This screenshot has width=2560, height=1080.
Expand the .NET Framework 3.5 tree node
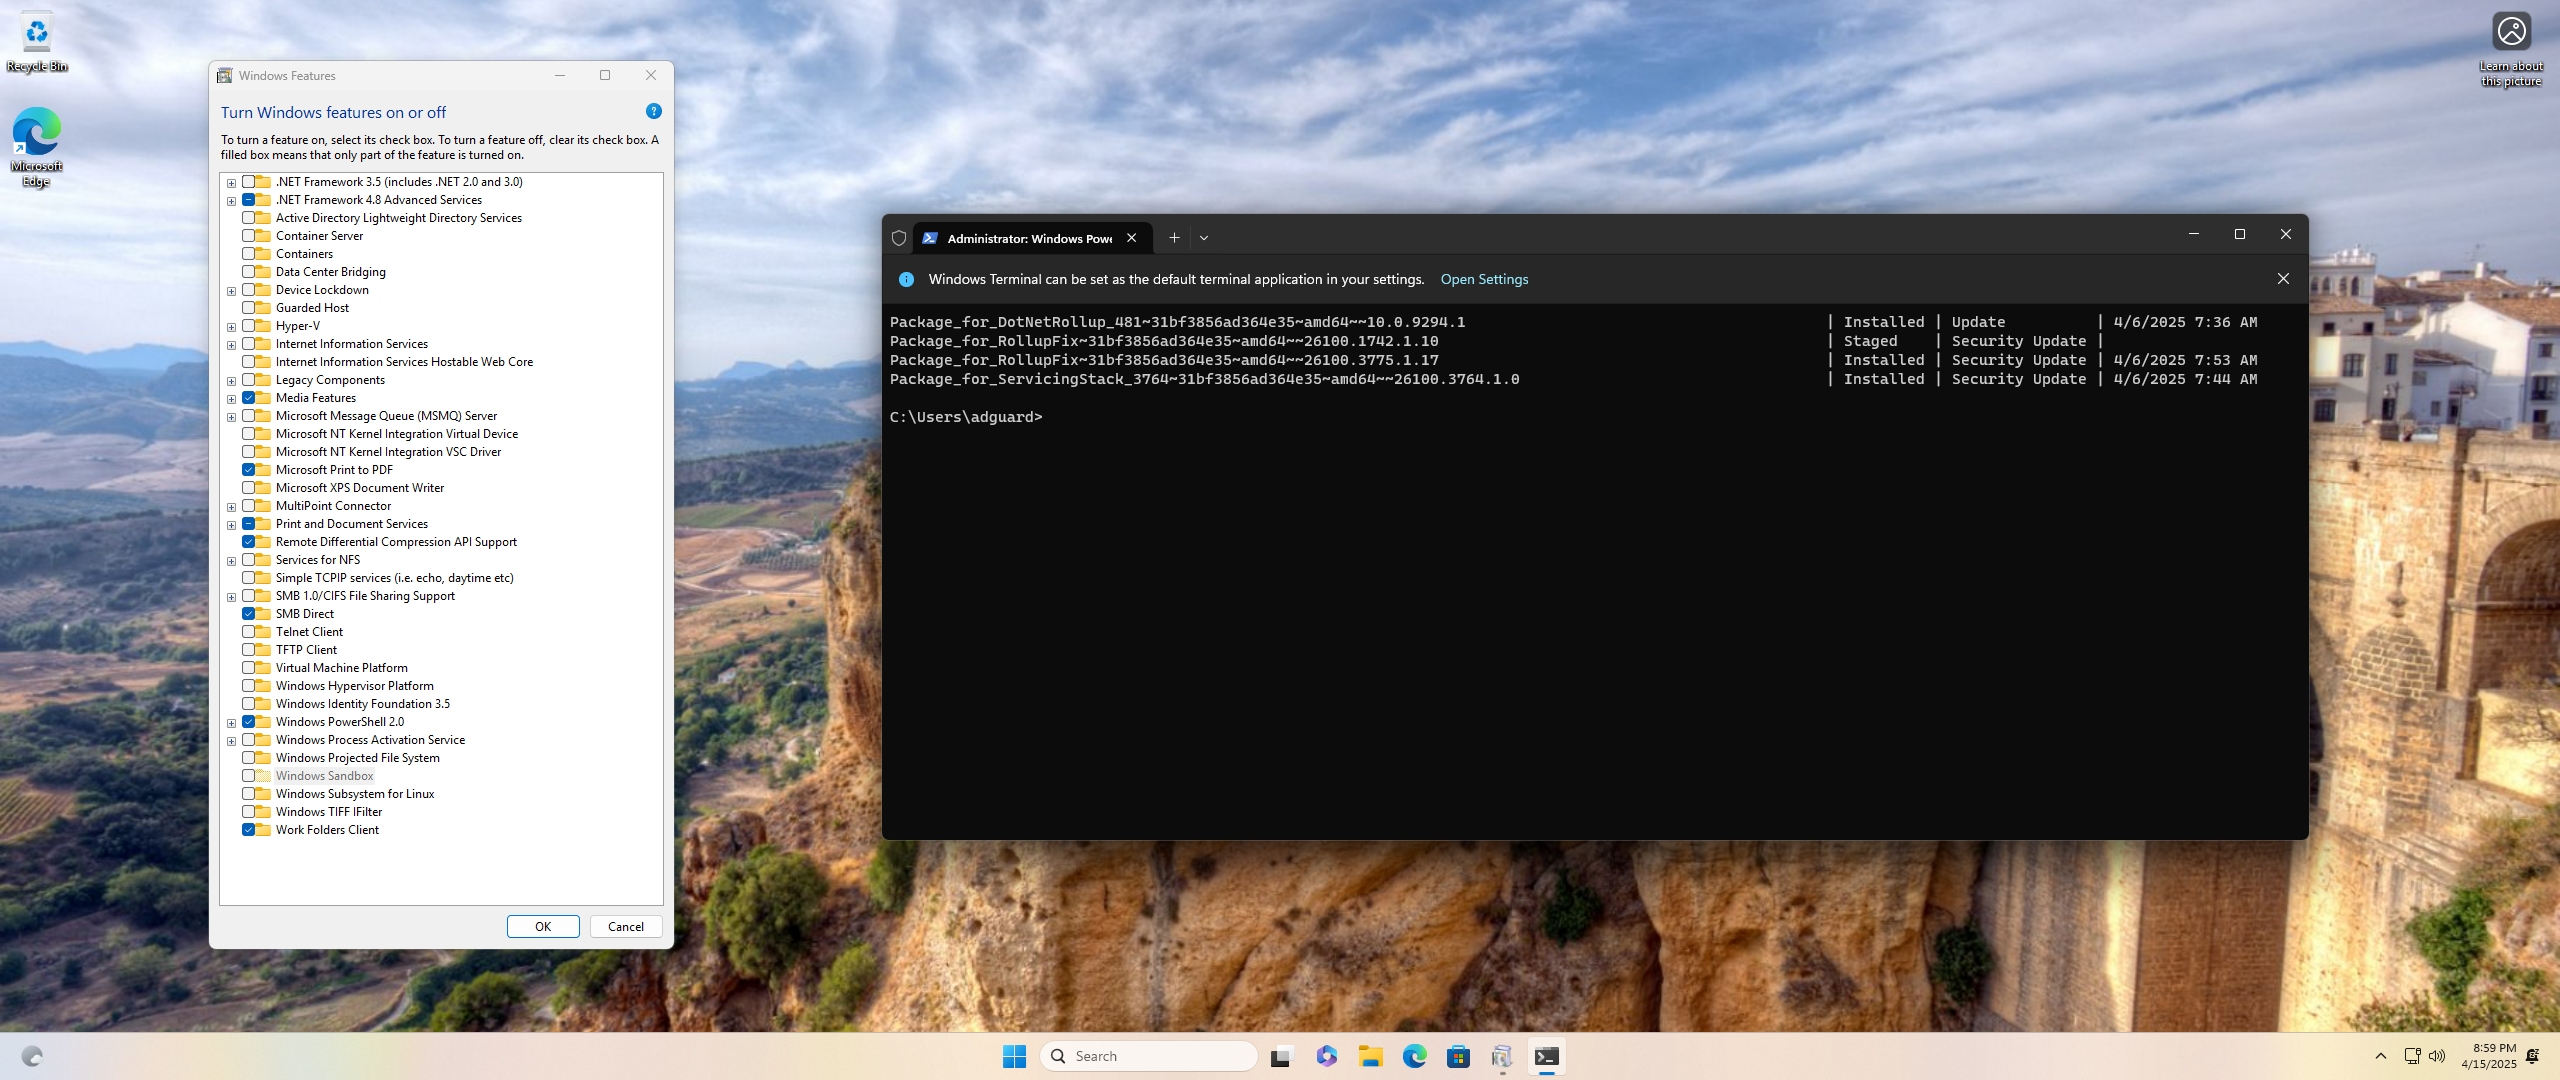click(x=231, y=182)
